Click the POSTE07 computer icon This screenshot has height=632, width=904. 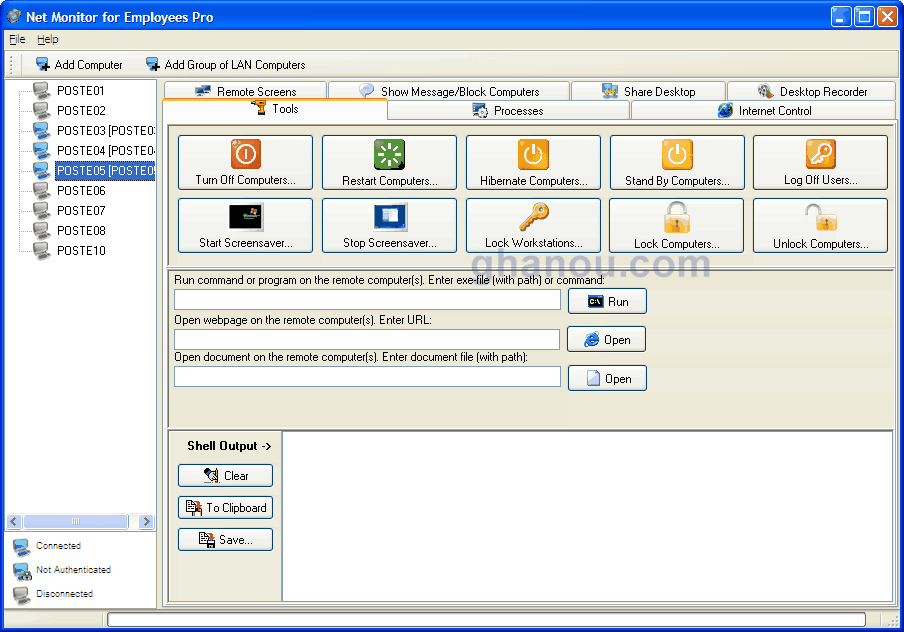click(42, 210)
